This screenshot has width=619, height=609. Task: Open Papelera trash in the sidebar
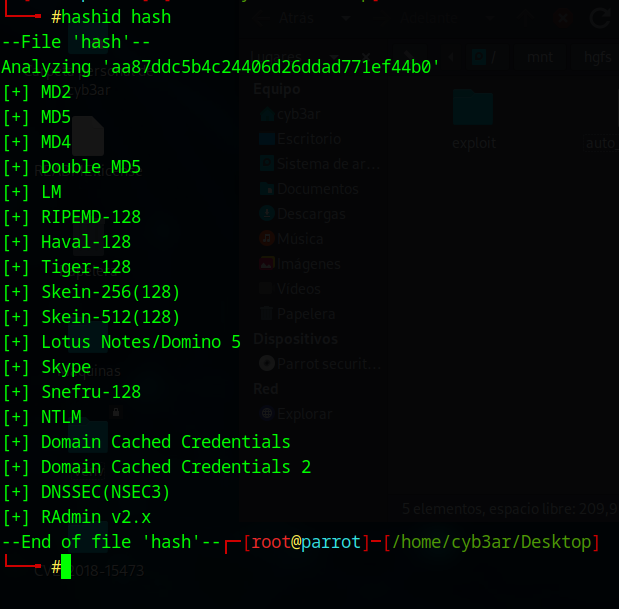305,314
